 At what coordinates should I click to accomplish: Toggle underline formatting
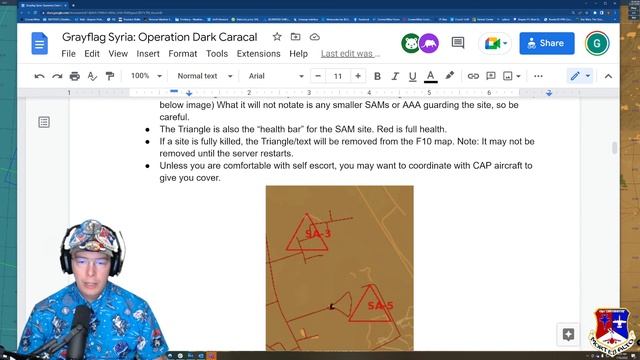point(413,76)
